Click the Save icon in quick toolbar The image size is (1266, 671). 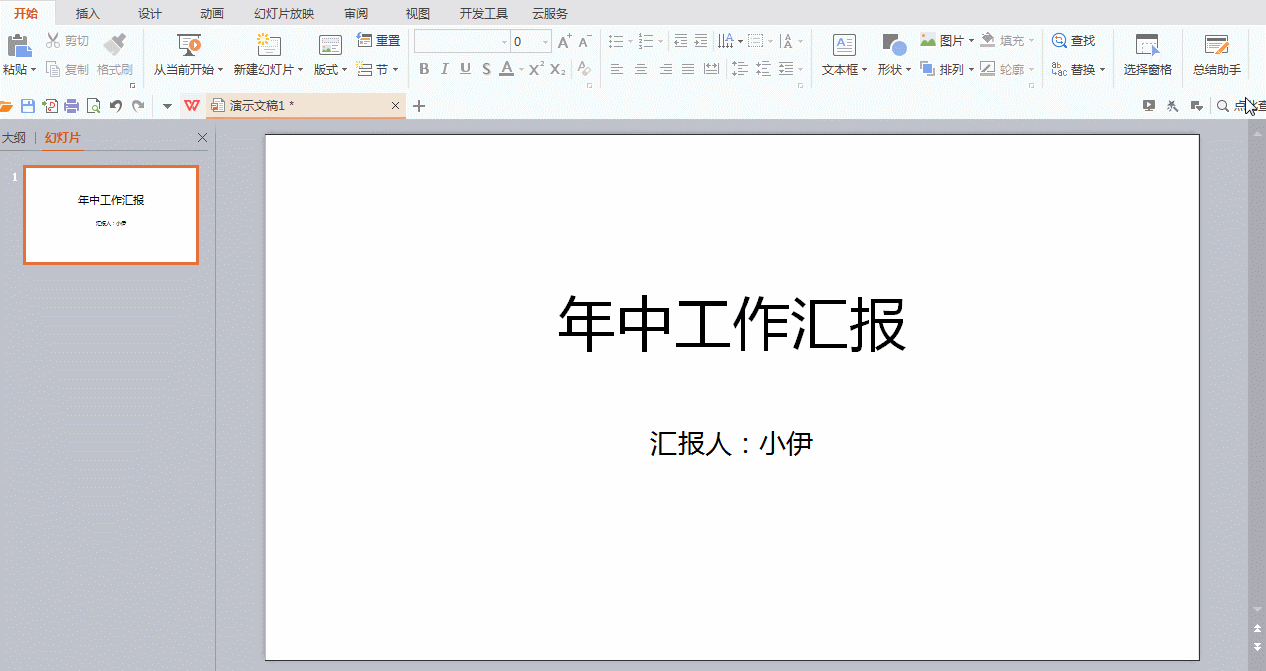(27, 106)
